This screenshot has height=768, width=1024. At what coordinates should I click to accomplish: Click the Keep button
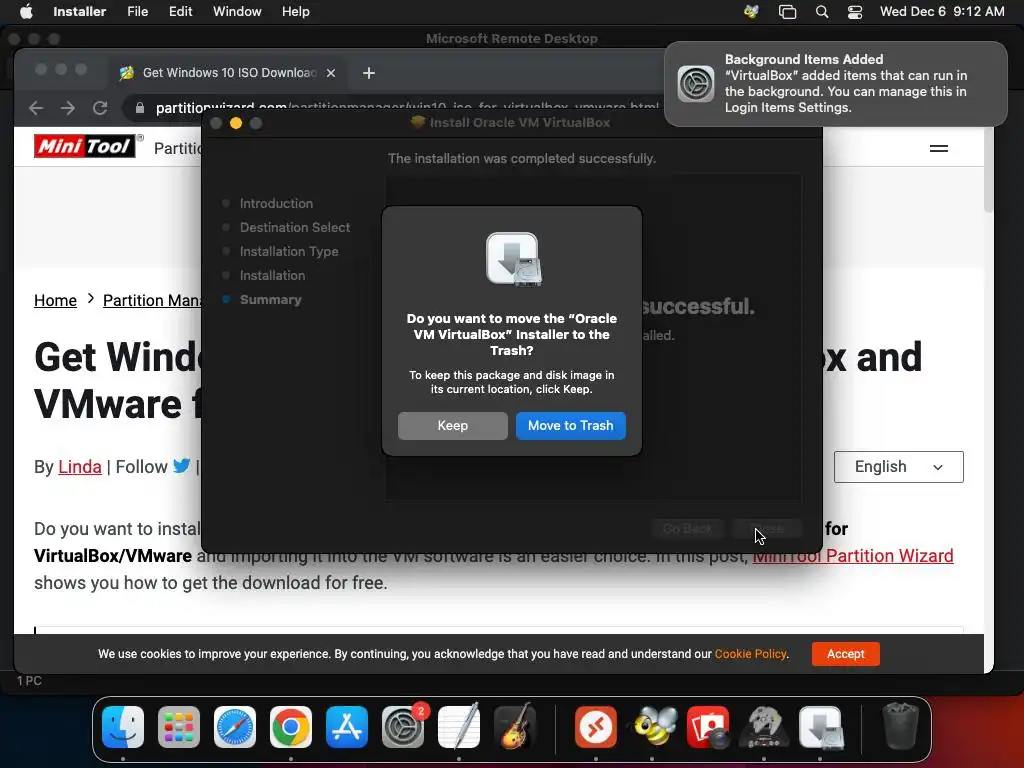pos(453,426)
